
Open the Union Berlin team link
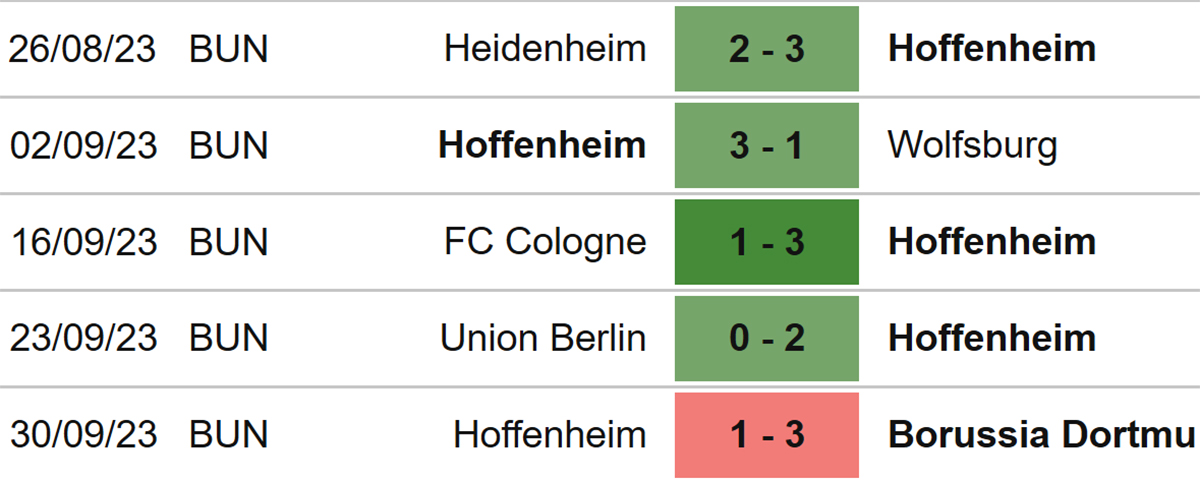point(543,338)
